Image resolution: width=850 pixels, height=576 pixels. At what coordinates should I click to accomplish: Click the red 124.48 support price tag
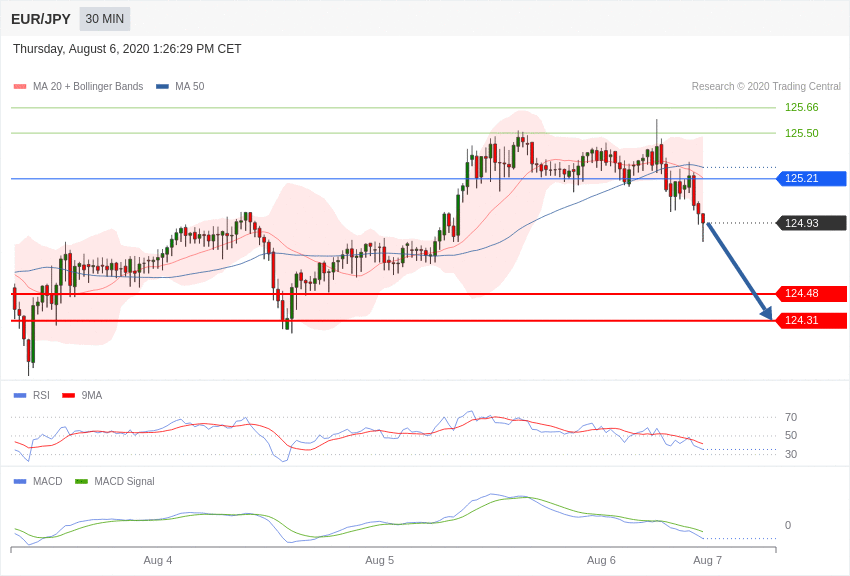812,294
